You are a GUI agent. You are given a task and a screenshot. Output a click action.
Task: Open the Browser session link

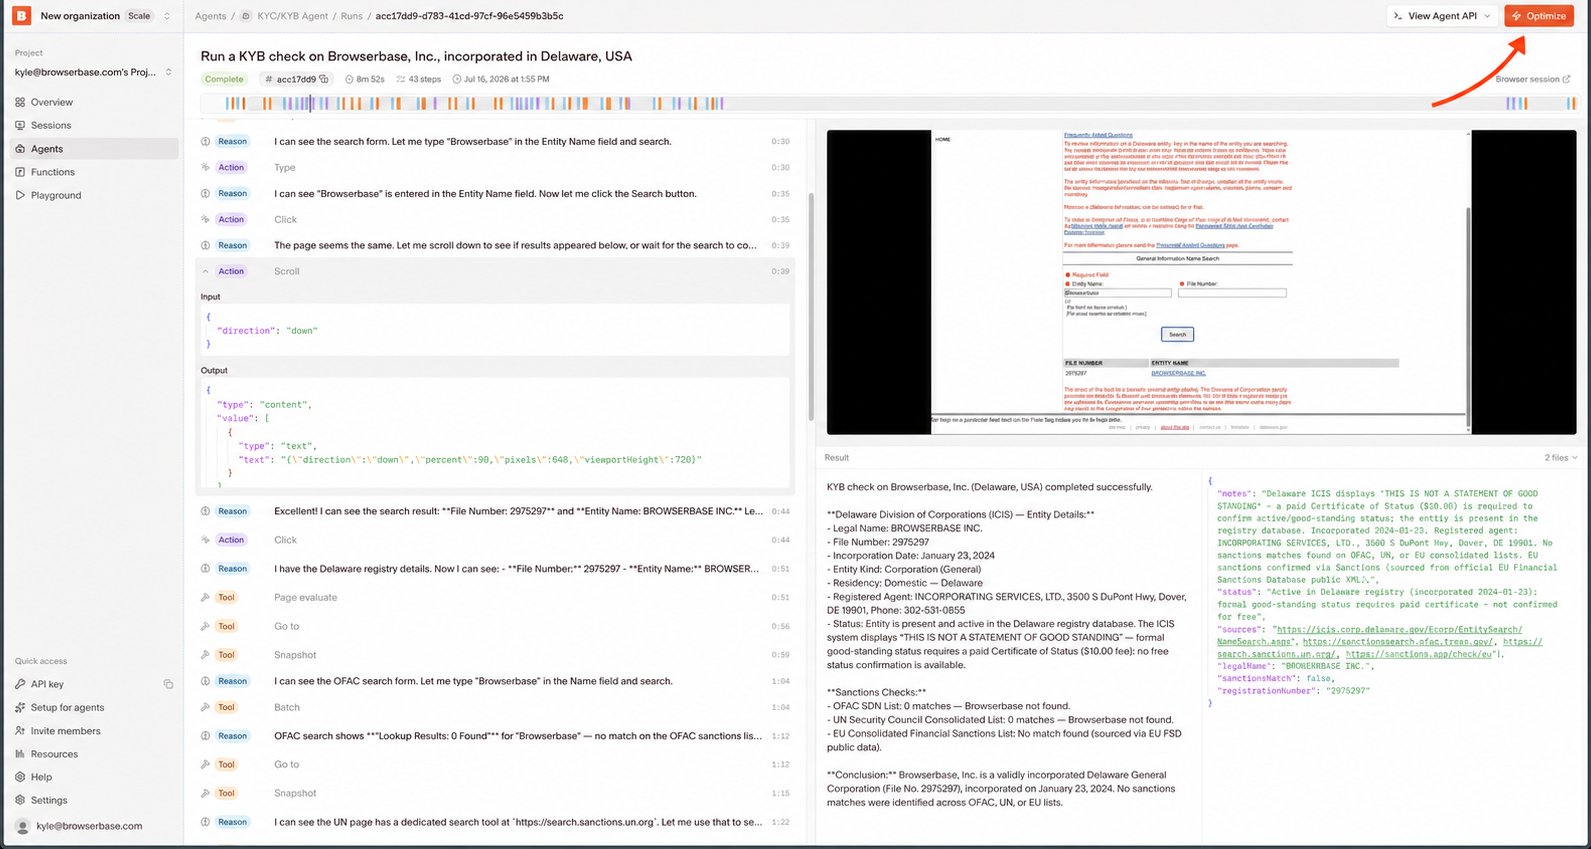pyautogui.click(x=1533, y=79)
